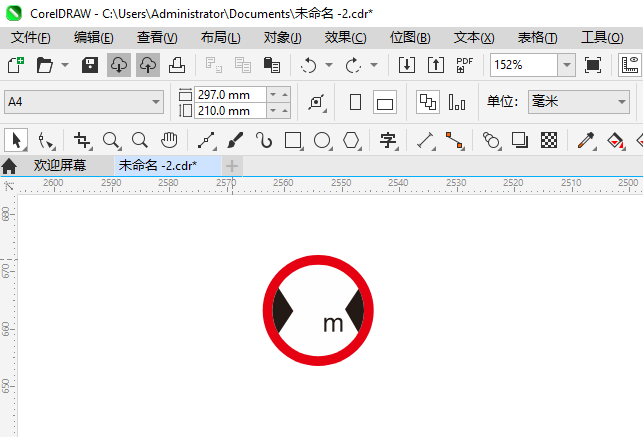The width and height of the screenshot is (643, 437).
Task: Open the 工具(O) menu
Action: coord(602,38)
